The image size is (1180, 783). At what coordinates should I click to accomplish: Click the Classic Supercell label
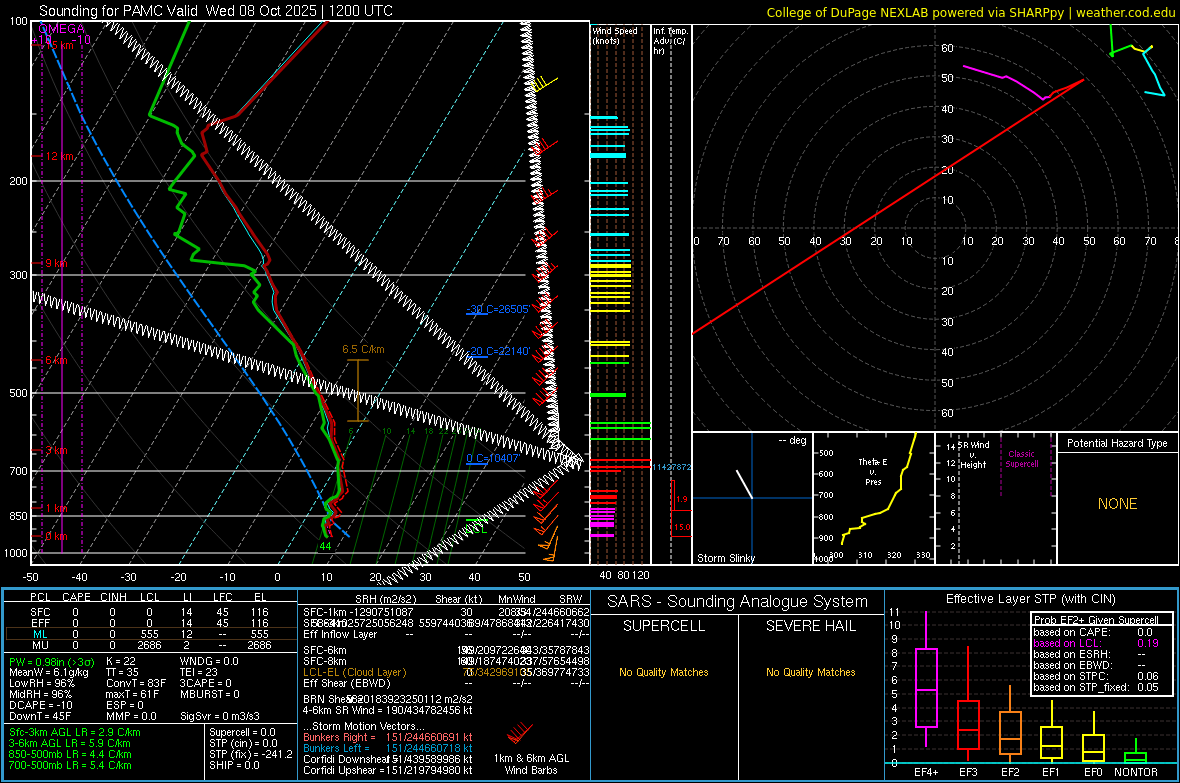point(1021,459)
